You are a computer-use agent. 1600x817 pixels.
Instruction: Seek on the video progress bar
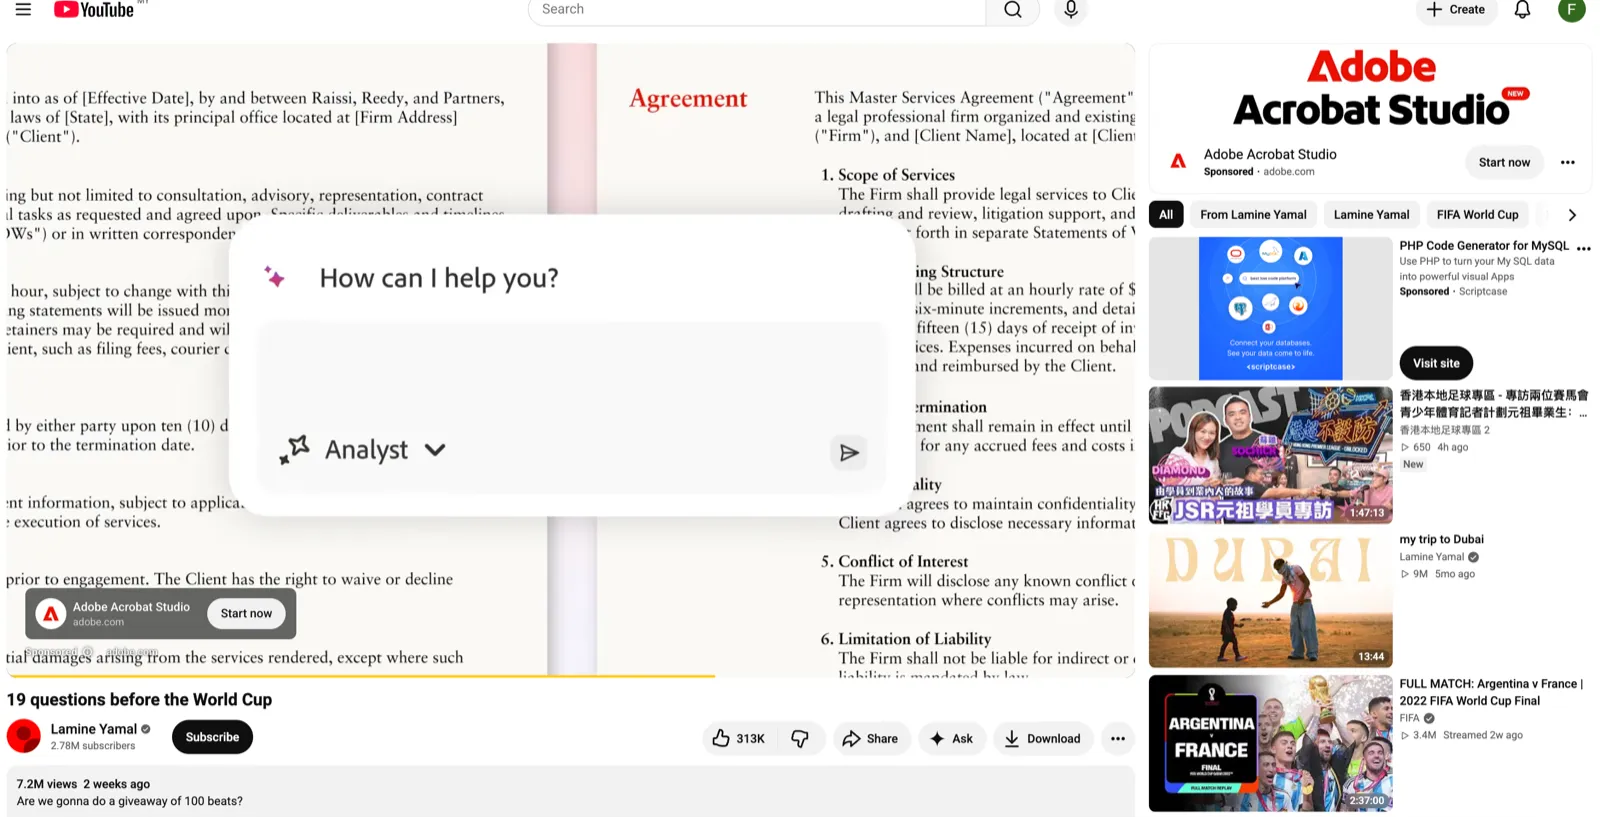pos(571,677)
